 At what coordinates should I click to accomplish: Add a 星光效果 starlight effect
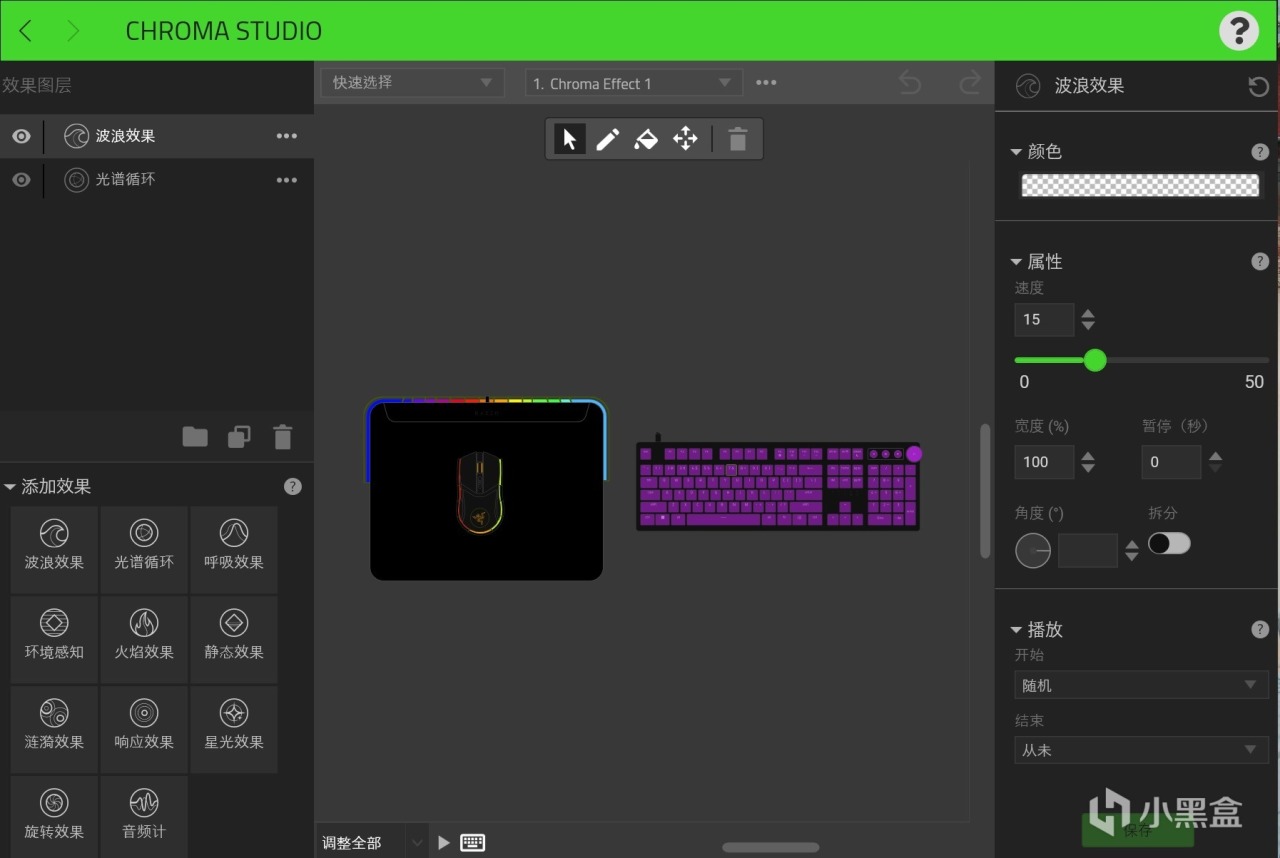point(234,729)
